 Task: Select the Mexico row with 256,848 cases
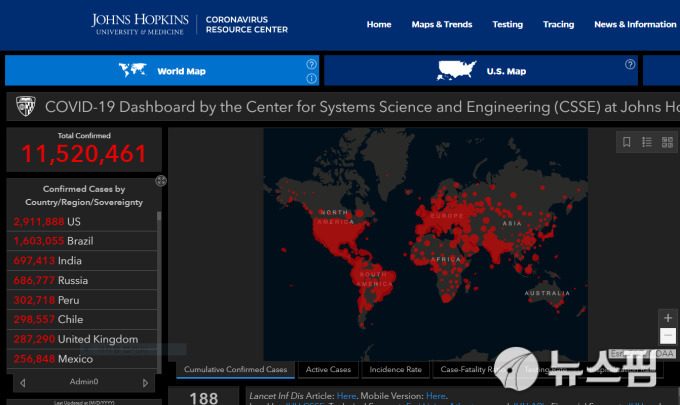pos(82,359)
